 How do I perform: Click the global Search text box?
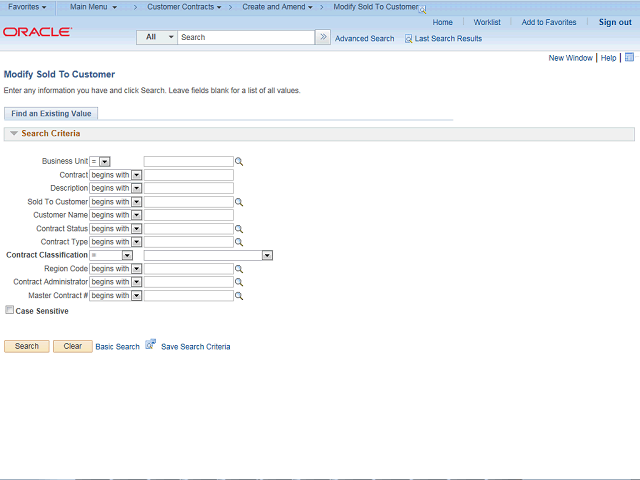246,37
